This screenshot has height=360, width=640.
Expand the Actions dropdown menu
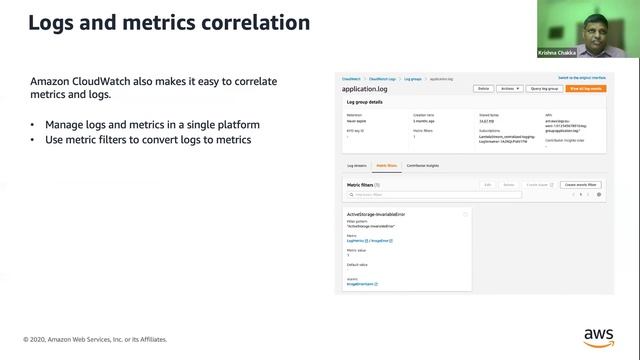pyautogui.click(x=510, y=89)
